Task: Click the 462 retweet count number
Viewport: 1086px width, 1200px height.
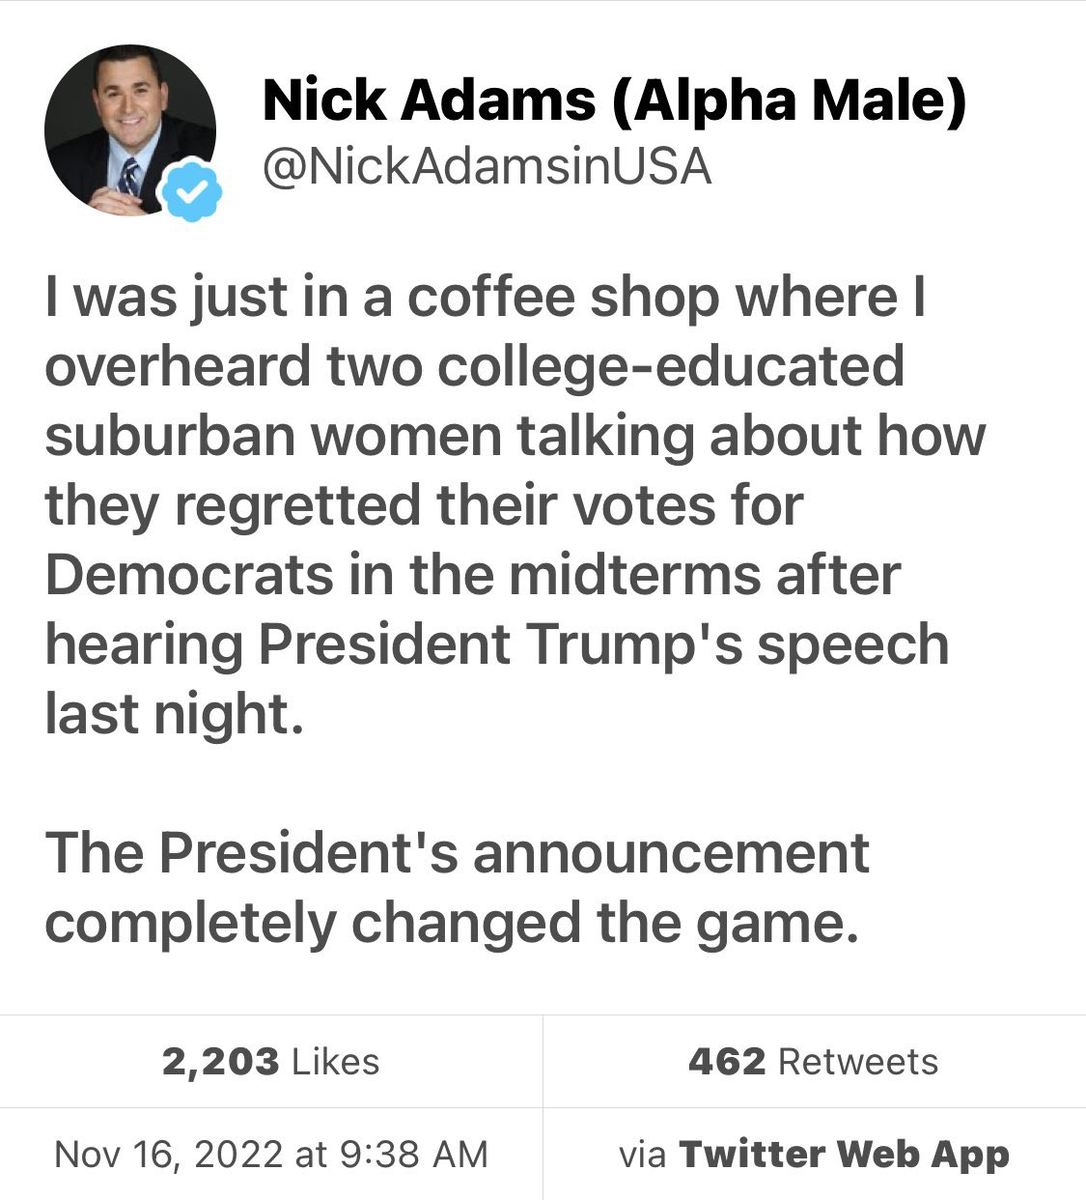Action: click(726, 1061)
